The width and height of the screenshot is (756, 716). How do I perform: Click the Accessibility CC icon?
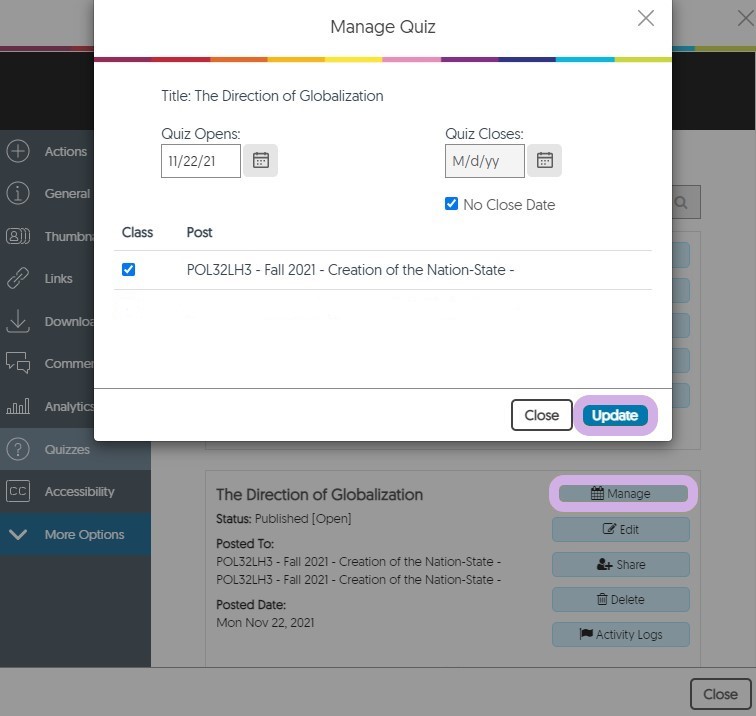pos(18,491)
